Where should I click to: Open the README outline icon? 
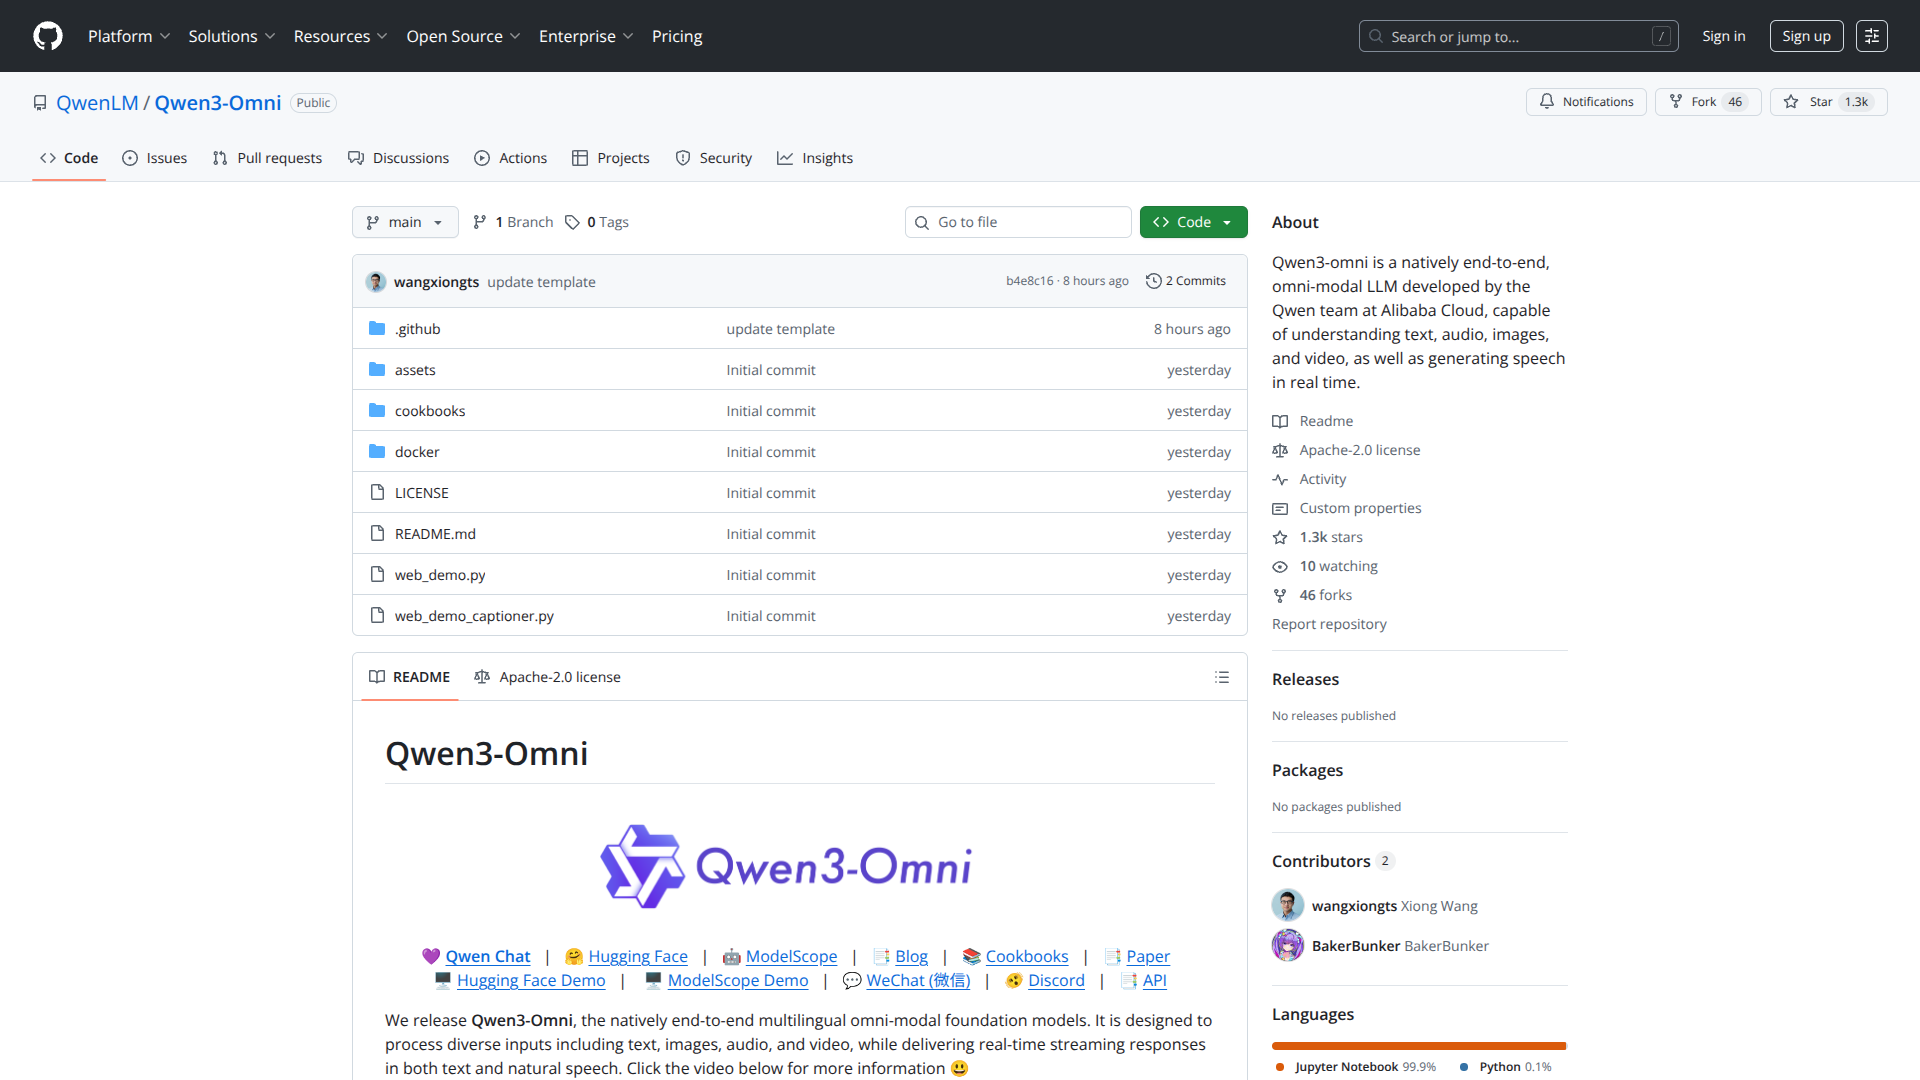click(x=1222, y=677)
